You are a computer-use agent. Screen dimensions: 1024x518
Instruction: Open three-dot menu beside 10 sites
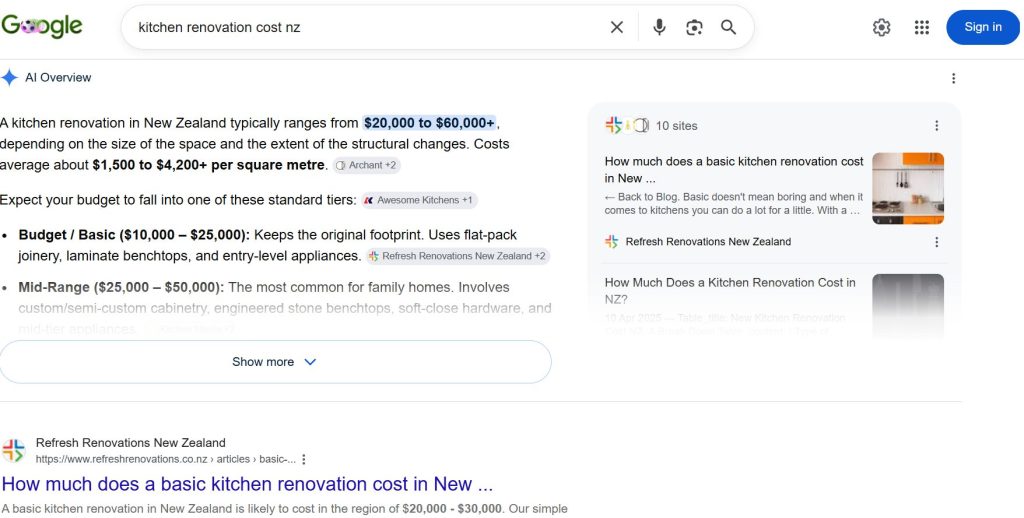click(x=936, y=125)
